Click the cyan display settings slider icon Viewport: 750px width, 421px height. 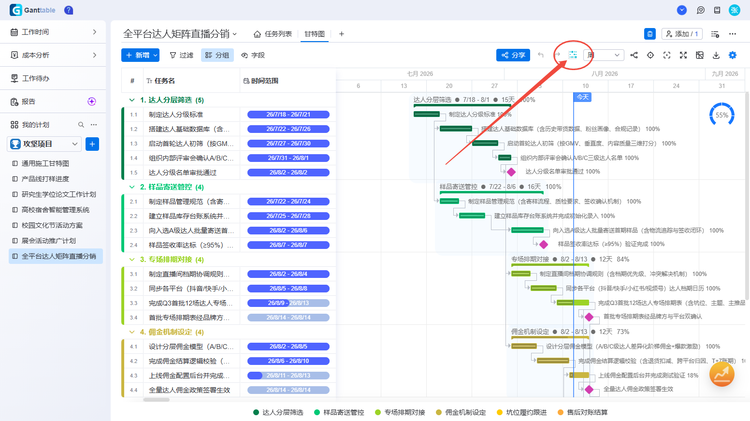(x=573, y=55)
